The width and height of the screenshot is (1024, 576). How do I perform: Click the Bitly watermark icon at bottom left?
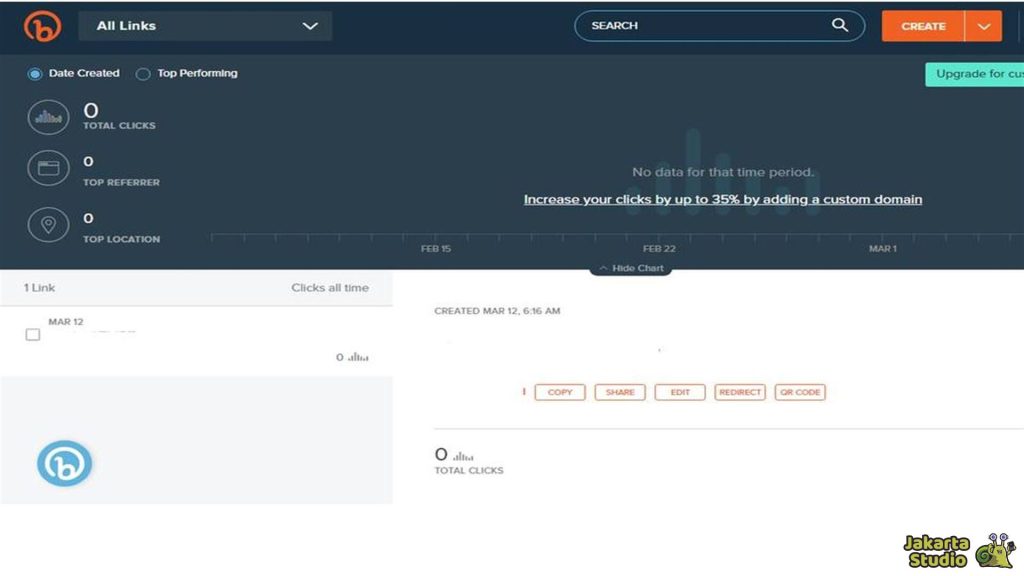pos(64,463)
